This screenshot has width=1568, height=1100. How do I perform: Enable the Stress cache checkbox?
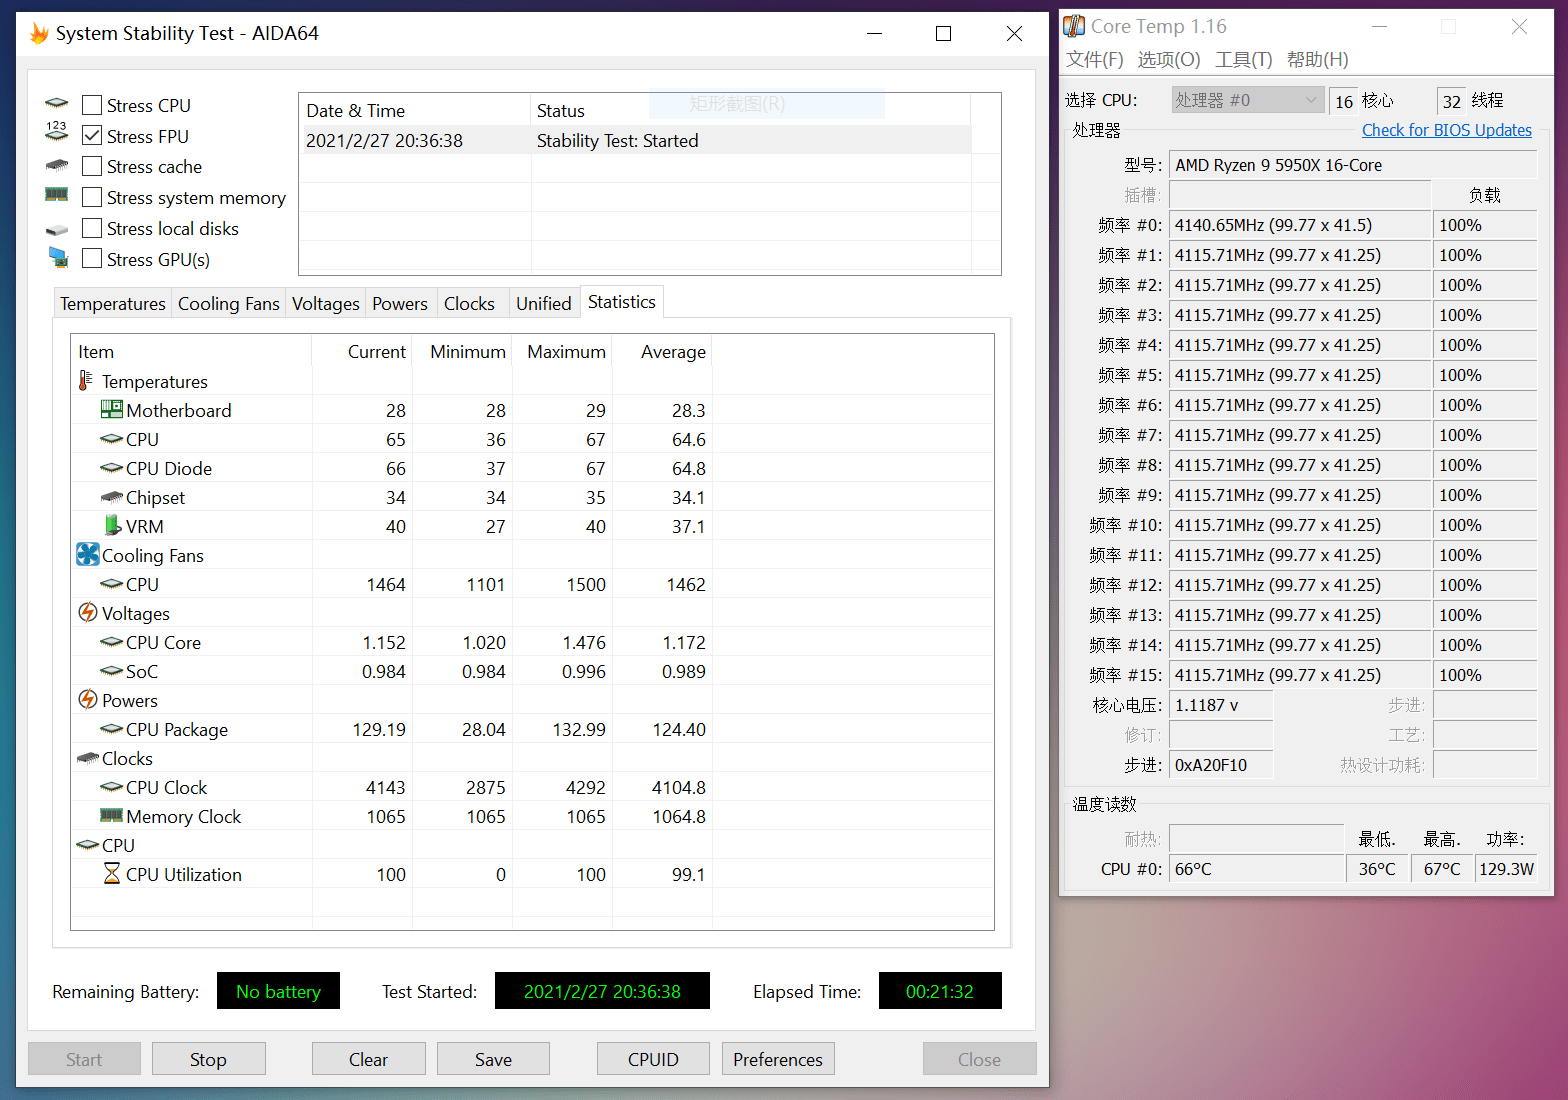92,166
